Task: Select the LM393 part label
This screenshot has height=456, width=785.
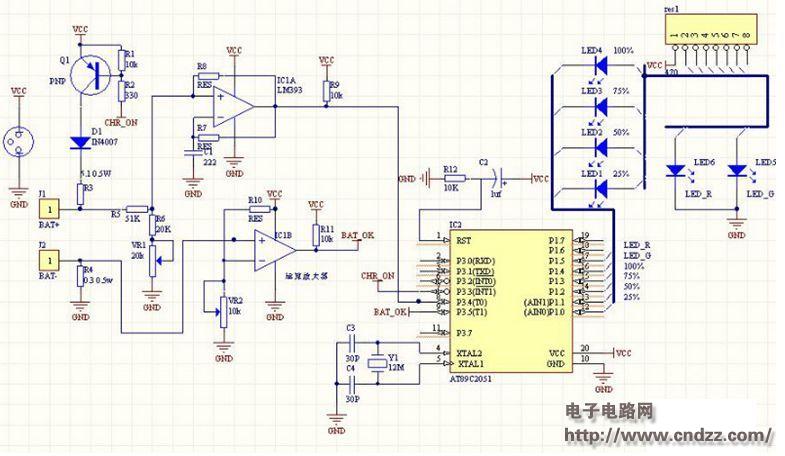Action: pyautogui.click(x=289, y=91)
